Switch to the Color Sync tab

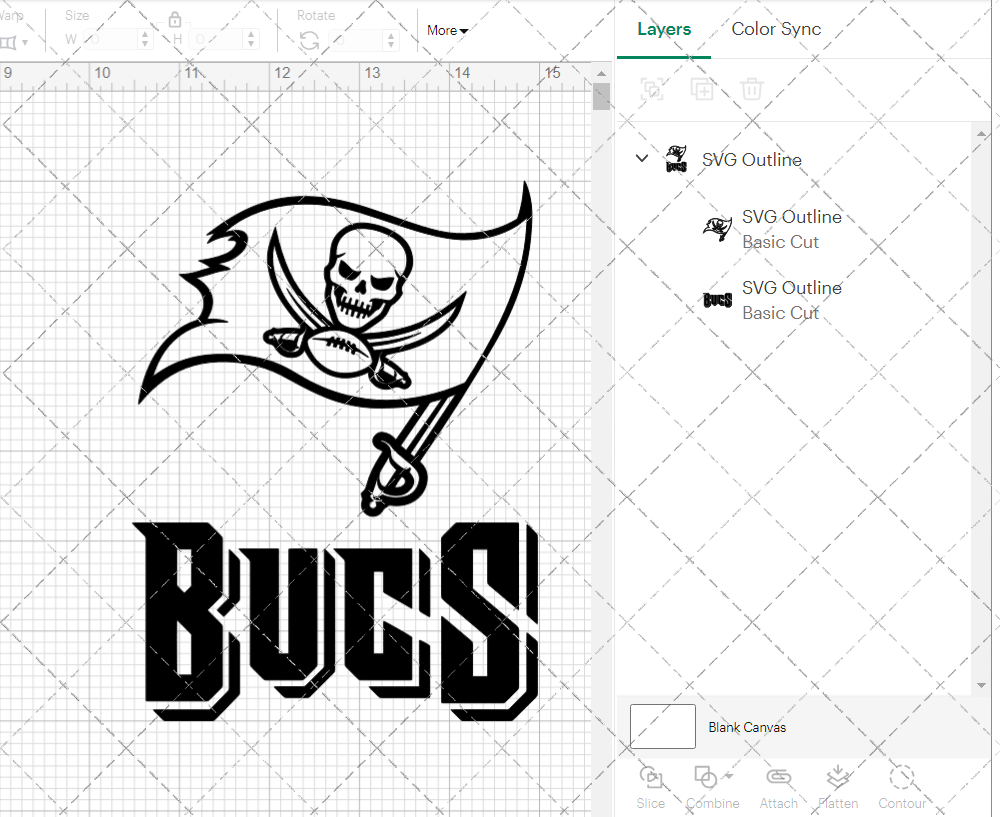[x=776, y=29]
